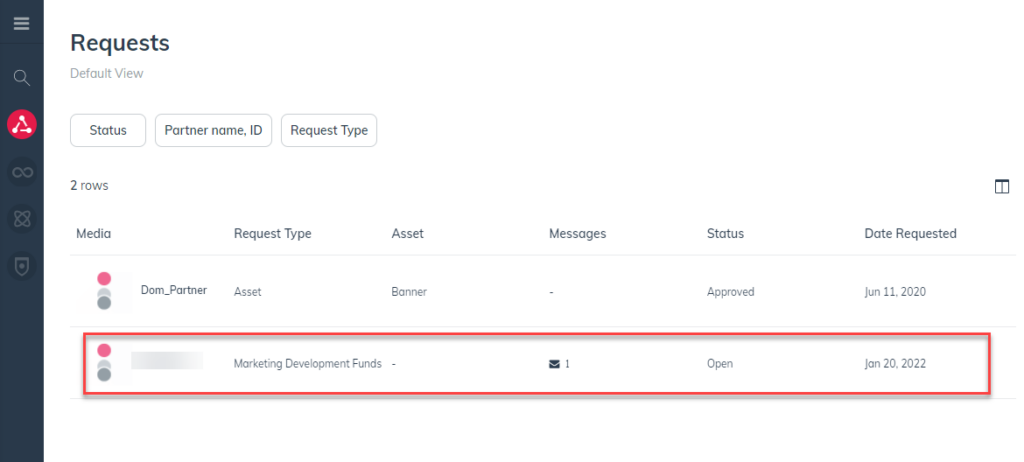Sort by Date Requested column header
1024x462 pixels.
910,234
